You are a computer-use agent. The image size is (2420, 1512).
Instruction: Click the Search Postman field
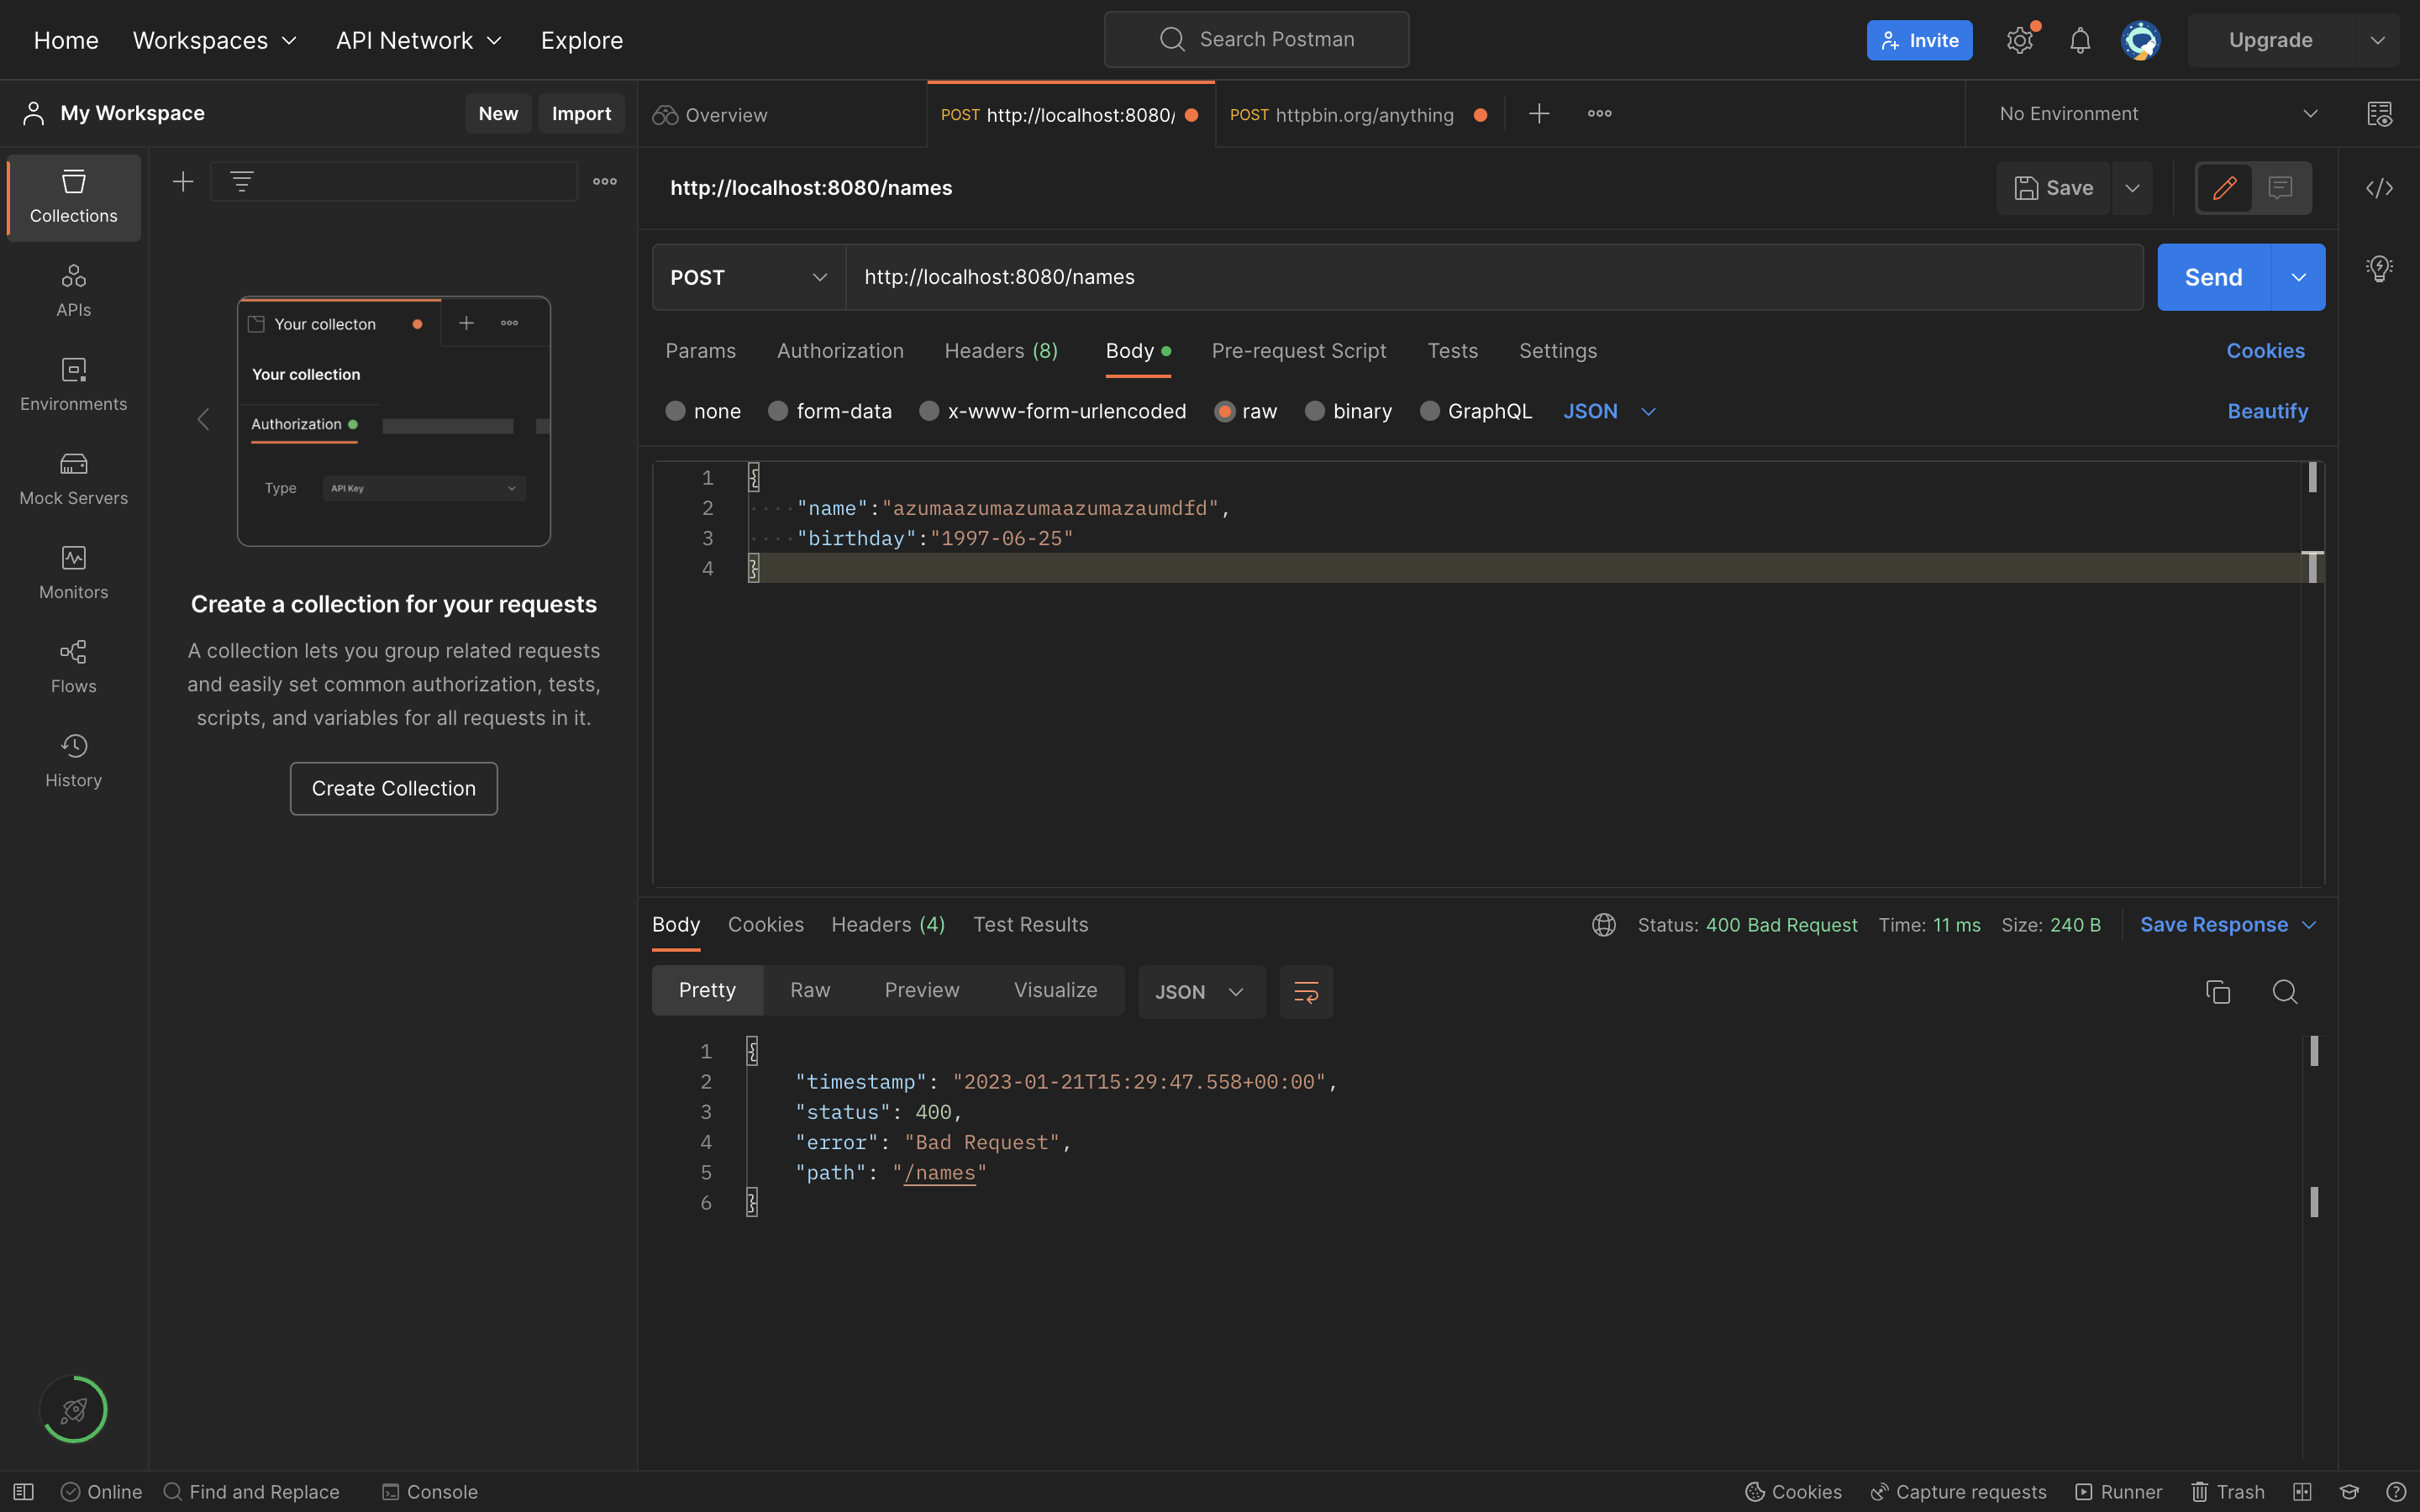pos(1256,39)
